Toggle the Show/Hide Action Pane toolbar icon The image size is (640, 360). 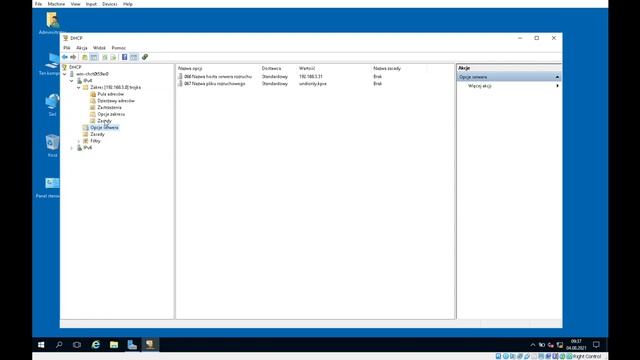[x=134, y=57]
